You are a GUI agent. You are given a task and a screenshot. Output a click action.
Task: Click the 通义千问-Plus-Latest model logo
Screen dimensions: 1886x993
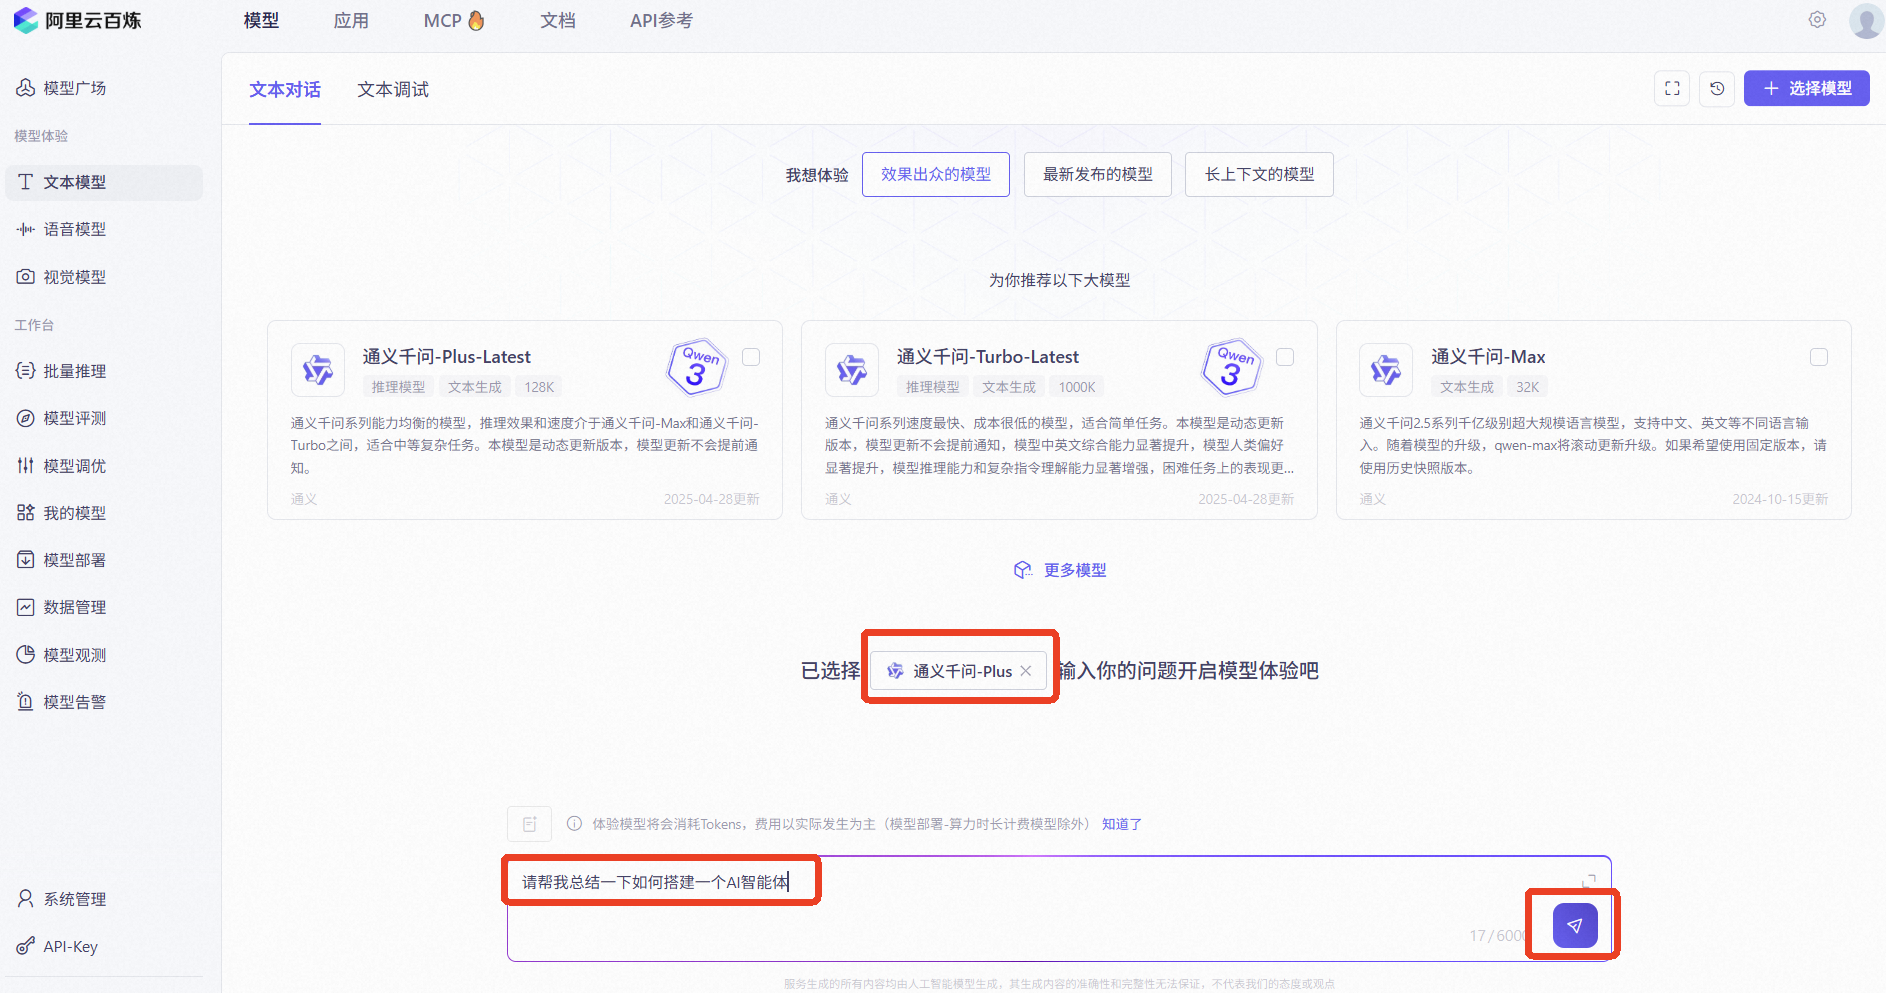(318, 370)
